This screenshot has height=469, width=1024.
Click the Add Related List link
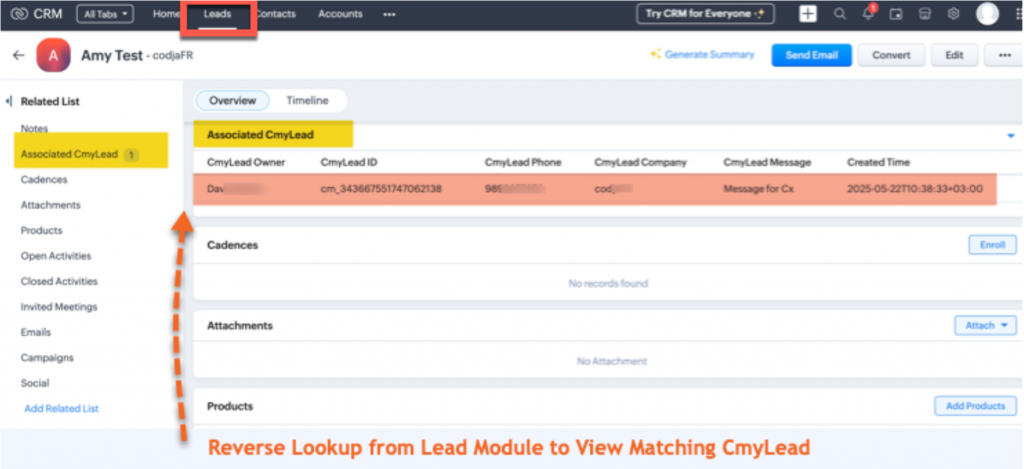tap(61, 408)
